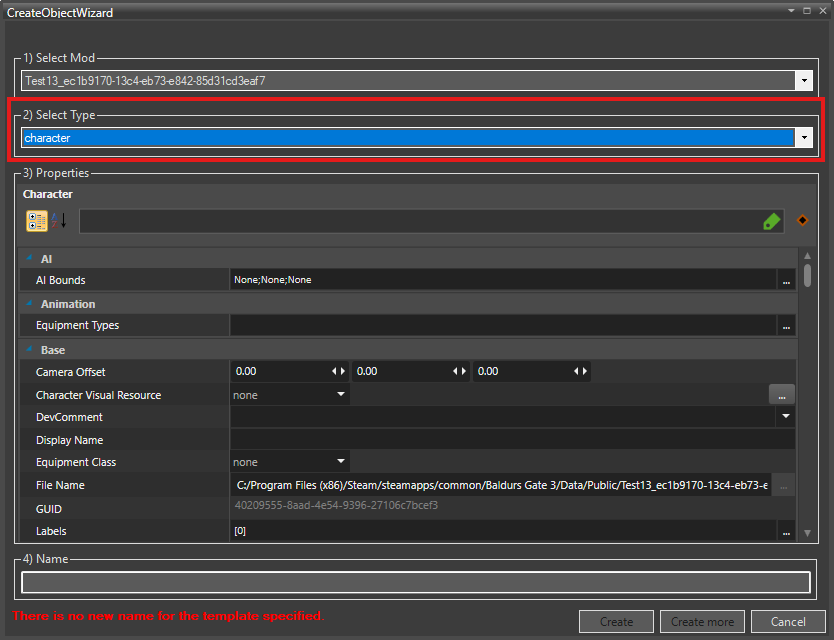834x640 pixels.
Task: Click the orange diamond icon beside search
Action: pos(803,220)
